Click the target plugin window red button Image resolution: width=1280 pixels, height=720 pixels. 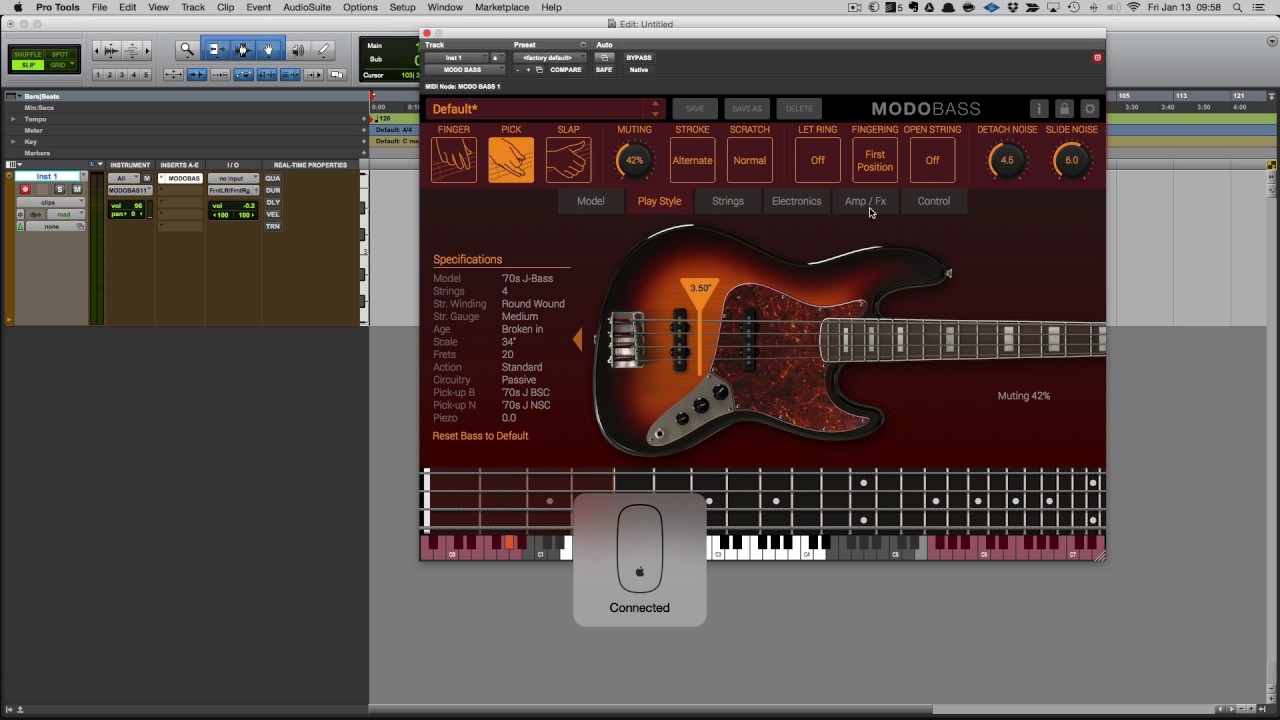1097,58
